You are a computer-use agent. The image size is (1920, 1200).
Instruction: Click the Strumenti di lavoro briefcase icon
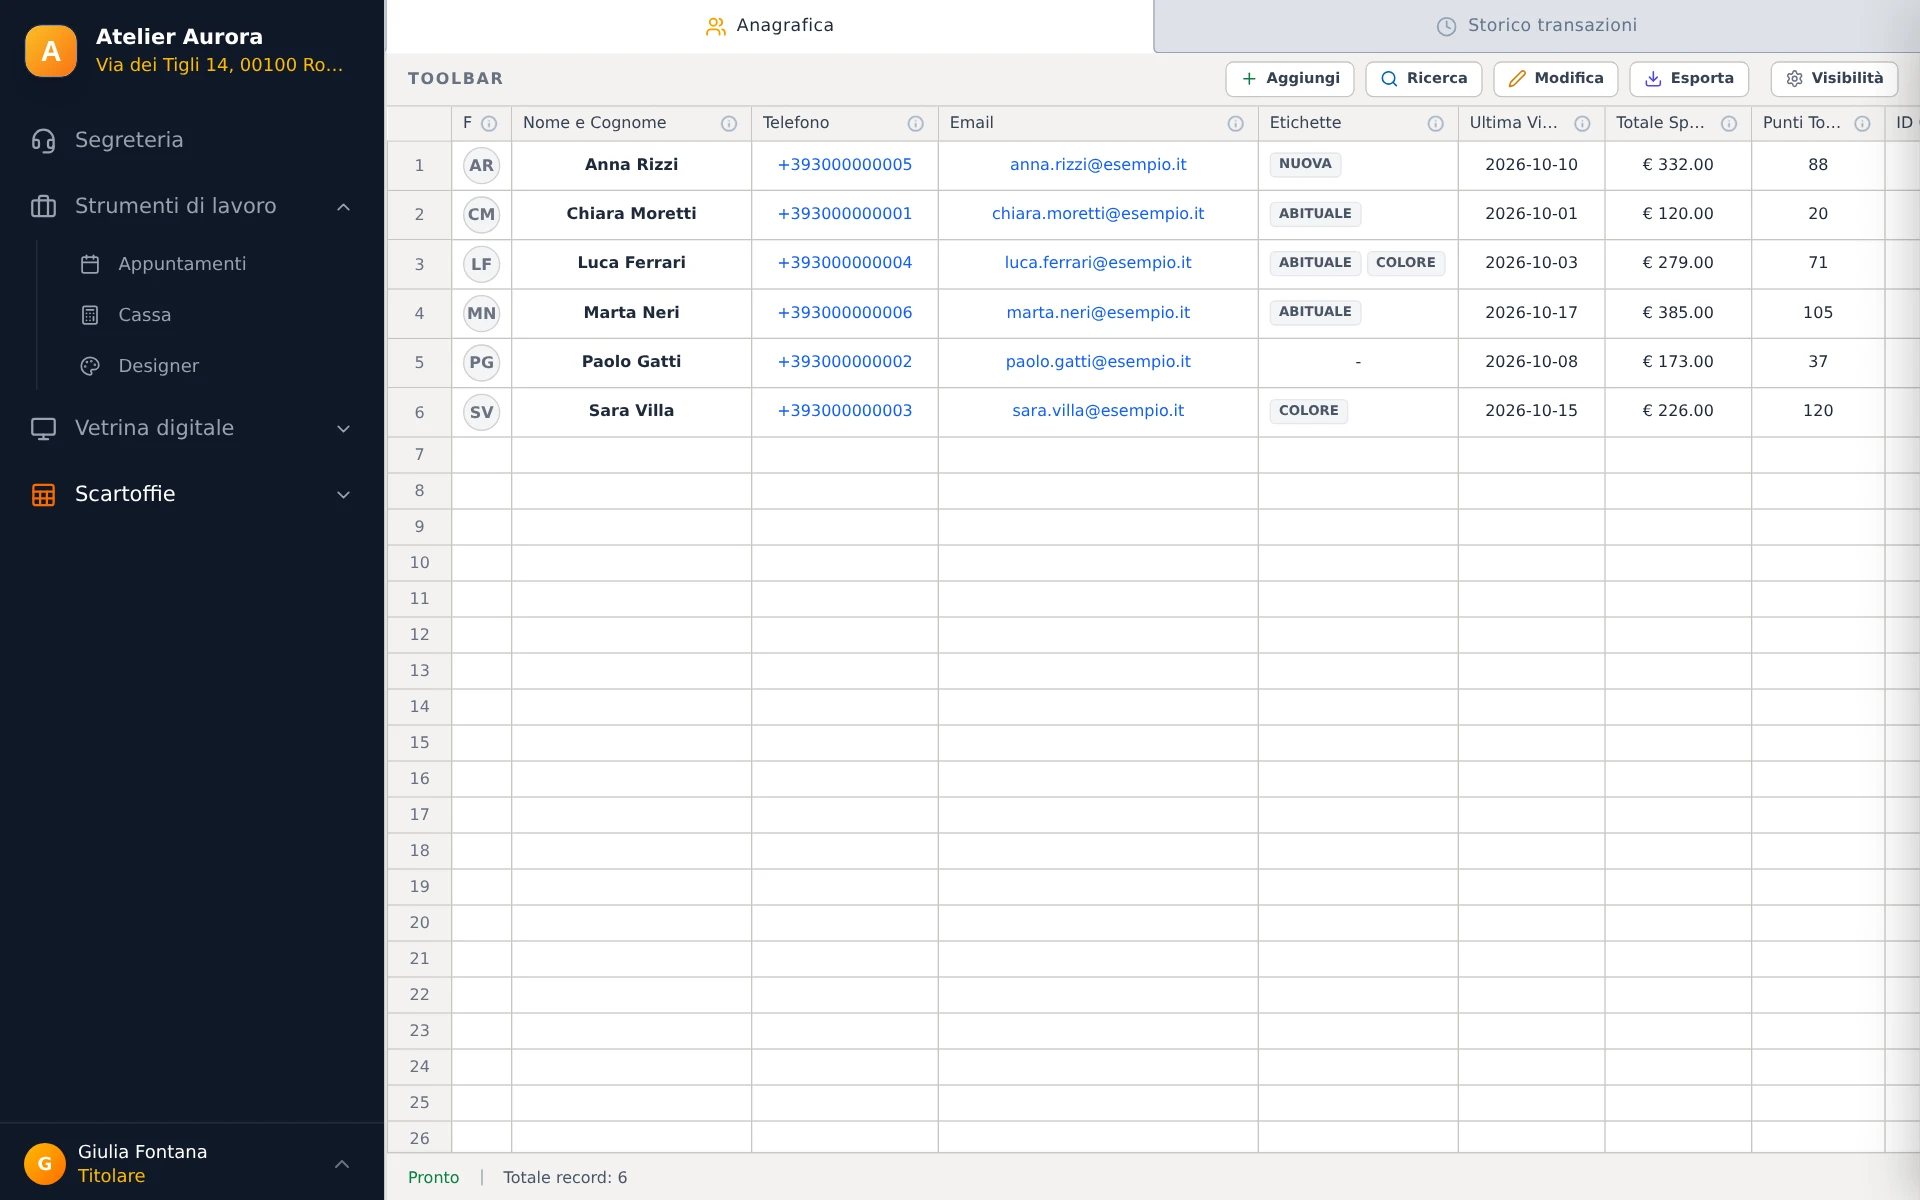[x=43, y=206]
